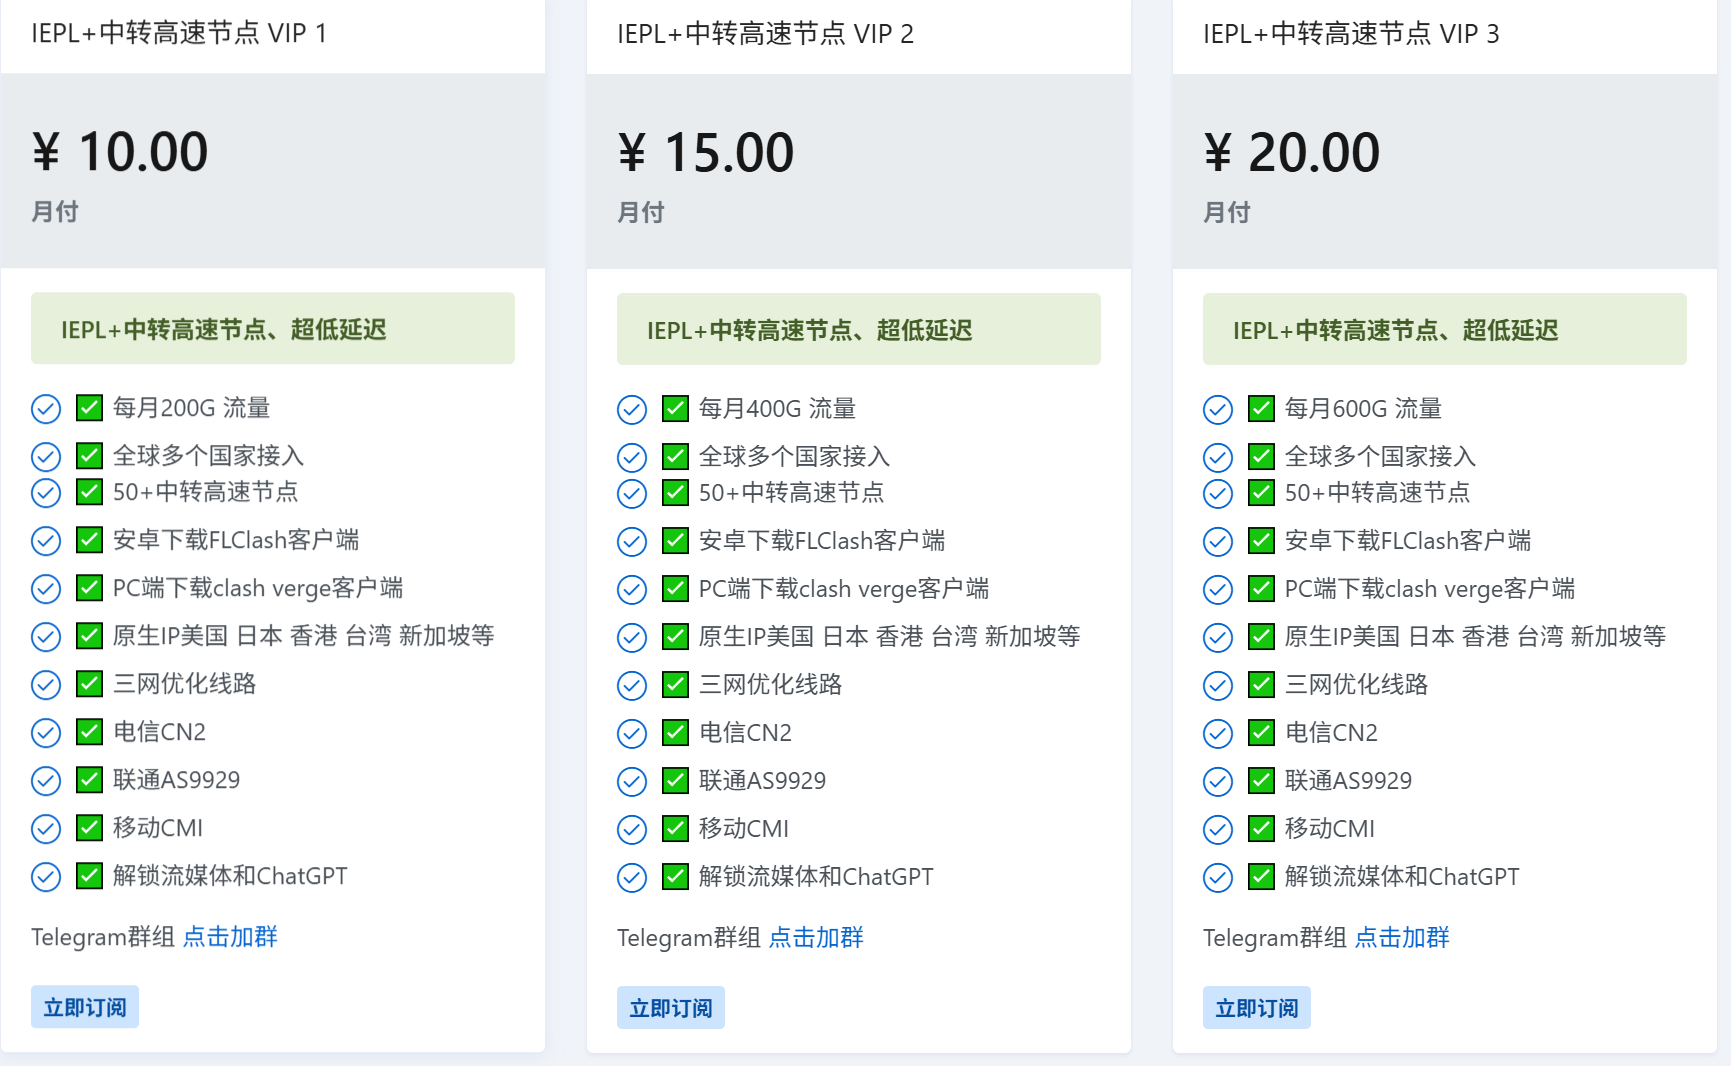The height and width of the screenshot is (1066, 1731).
Task: Click circle check icon beside 每月400G 流量
Action: pyautogui.click(x=632, y=410)
